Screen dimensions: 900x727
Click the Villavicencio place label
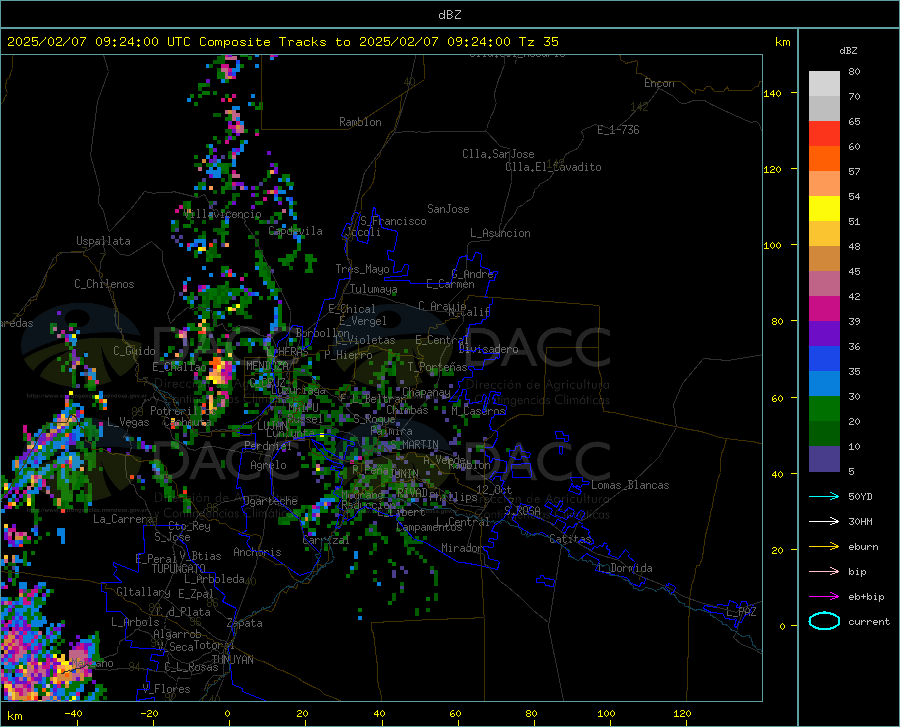(x=223, y=214)
